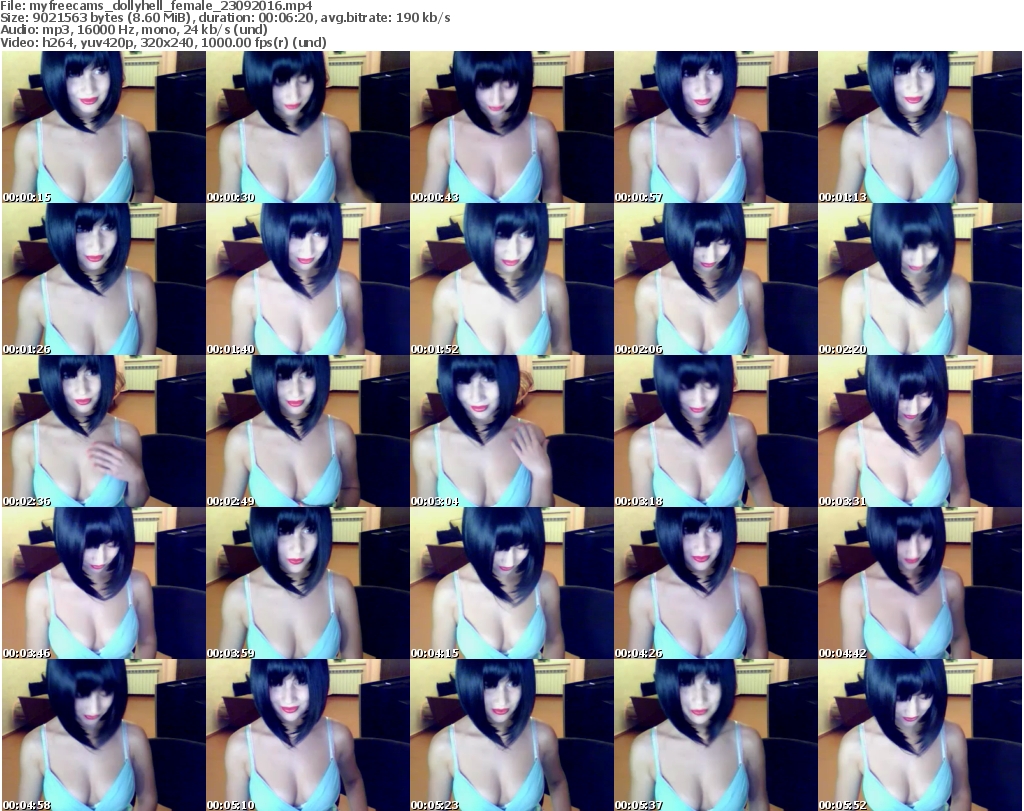Select the thumbnail stamped 00:00:43
1024x811 pixels.
(x=511, y=127)
